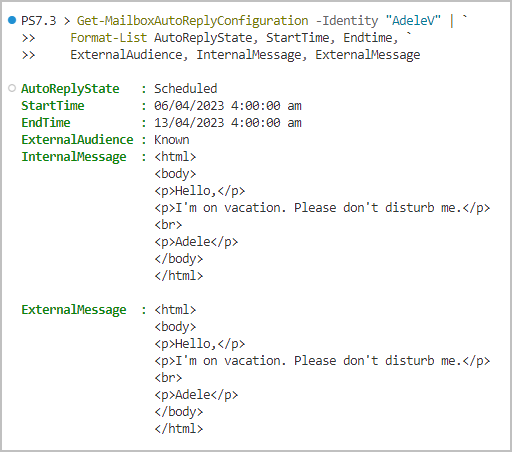This screenshot has height=452, width=512.
Task: Click the <html> line of ExternalMessage
Action: click(x=175, y=310)
